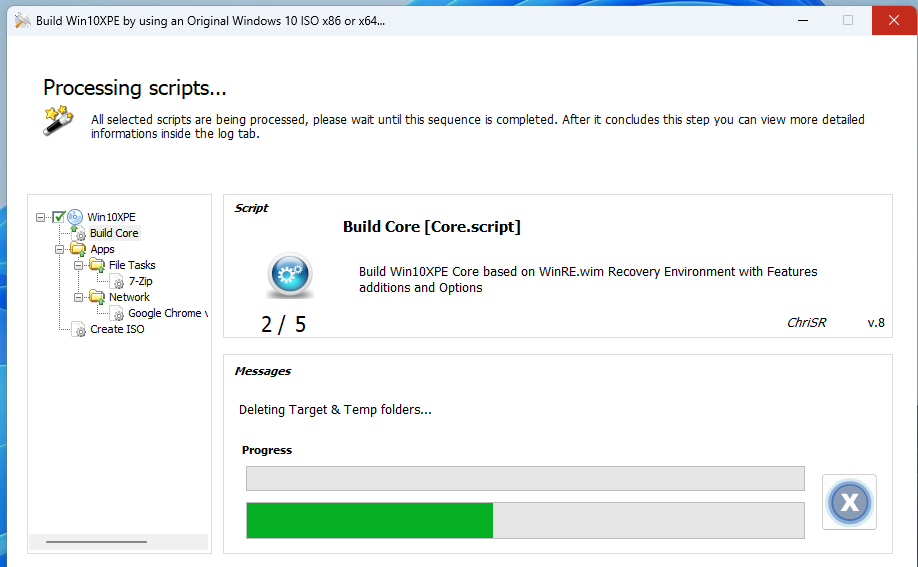The width and height of the screenshot is (918, 567).
Task: Collapse the Apps folder node
Action: 59,250
